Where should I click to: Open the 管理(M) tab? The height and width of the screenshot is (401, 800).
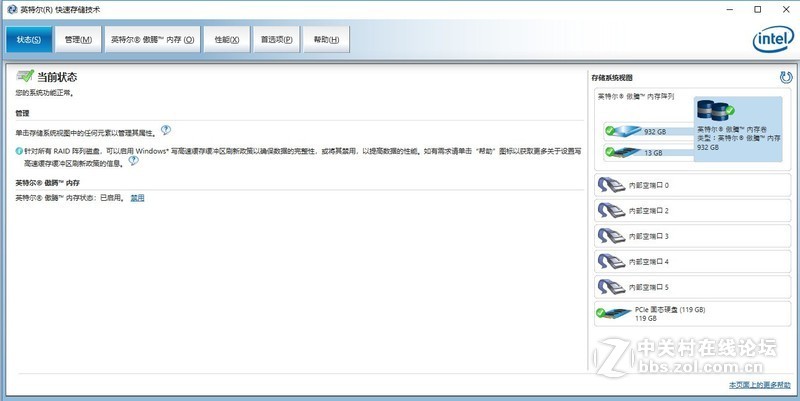pos(79,39)
